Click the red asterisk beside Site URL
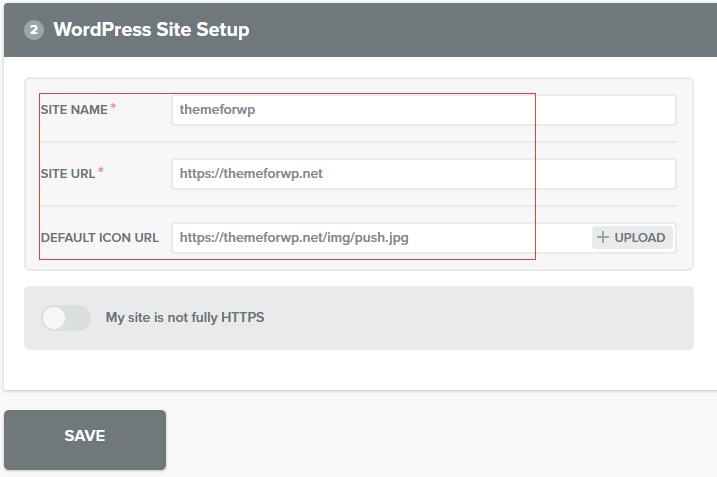The height and width of the screenshot is (477, 717). pos(100,171)
